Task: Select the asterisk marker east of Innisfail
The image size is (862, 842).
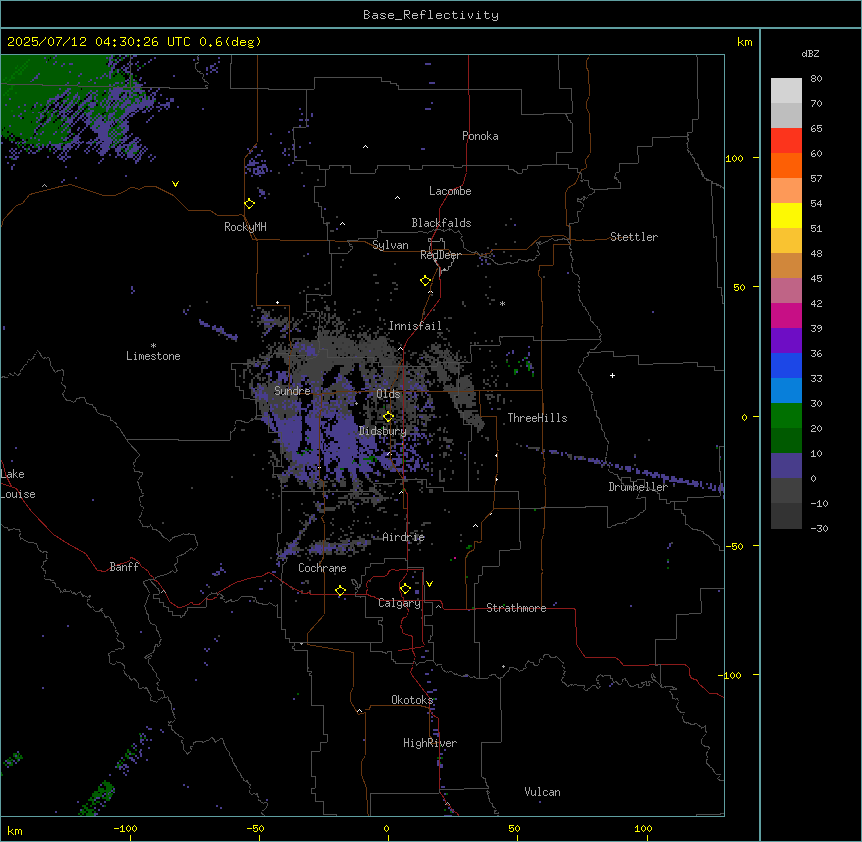Action: 502,303
